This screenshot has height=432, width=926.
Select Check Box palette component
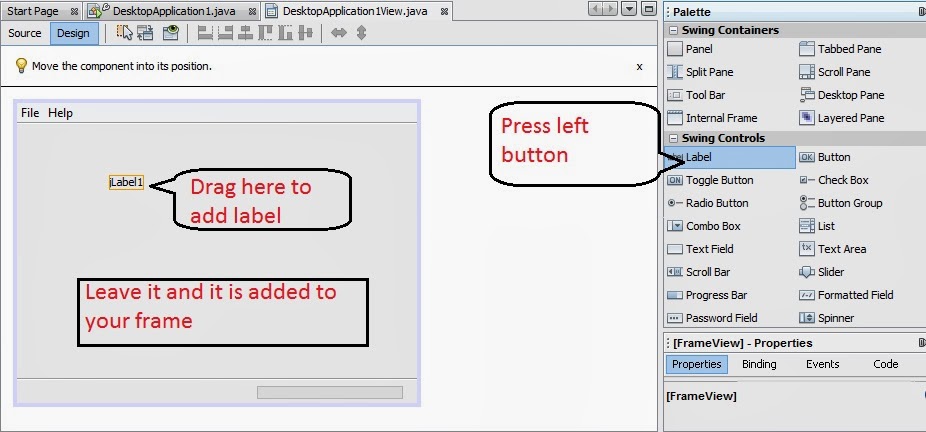pyautogui.click(x=834, y=180)
